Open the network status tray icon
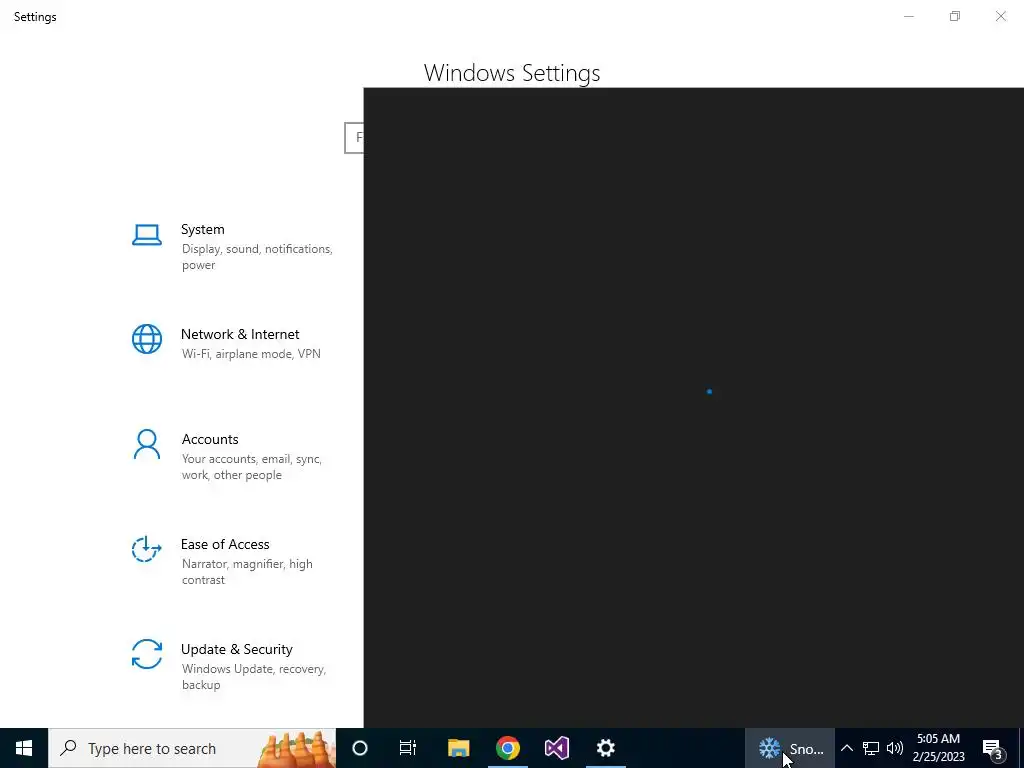Viewport: 1024px width, 768px height. point(871,748)
